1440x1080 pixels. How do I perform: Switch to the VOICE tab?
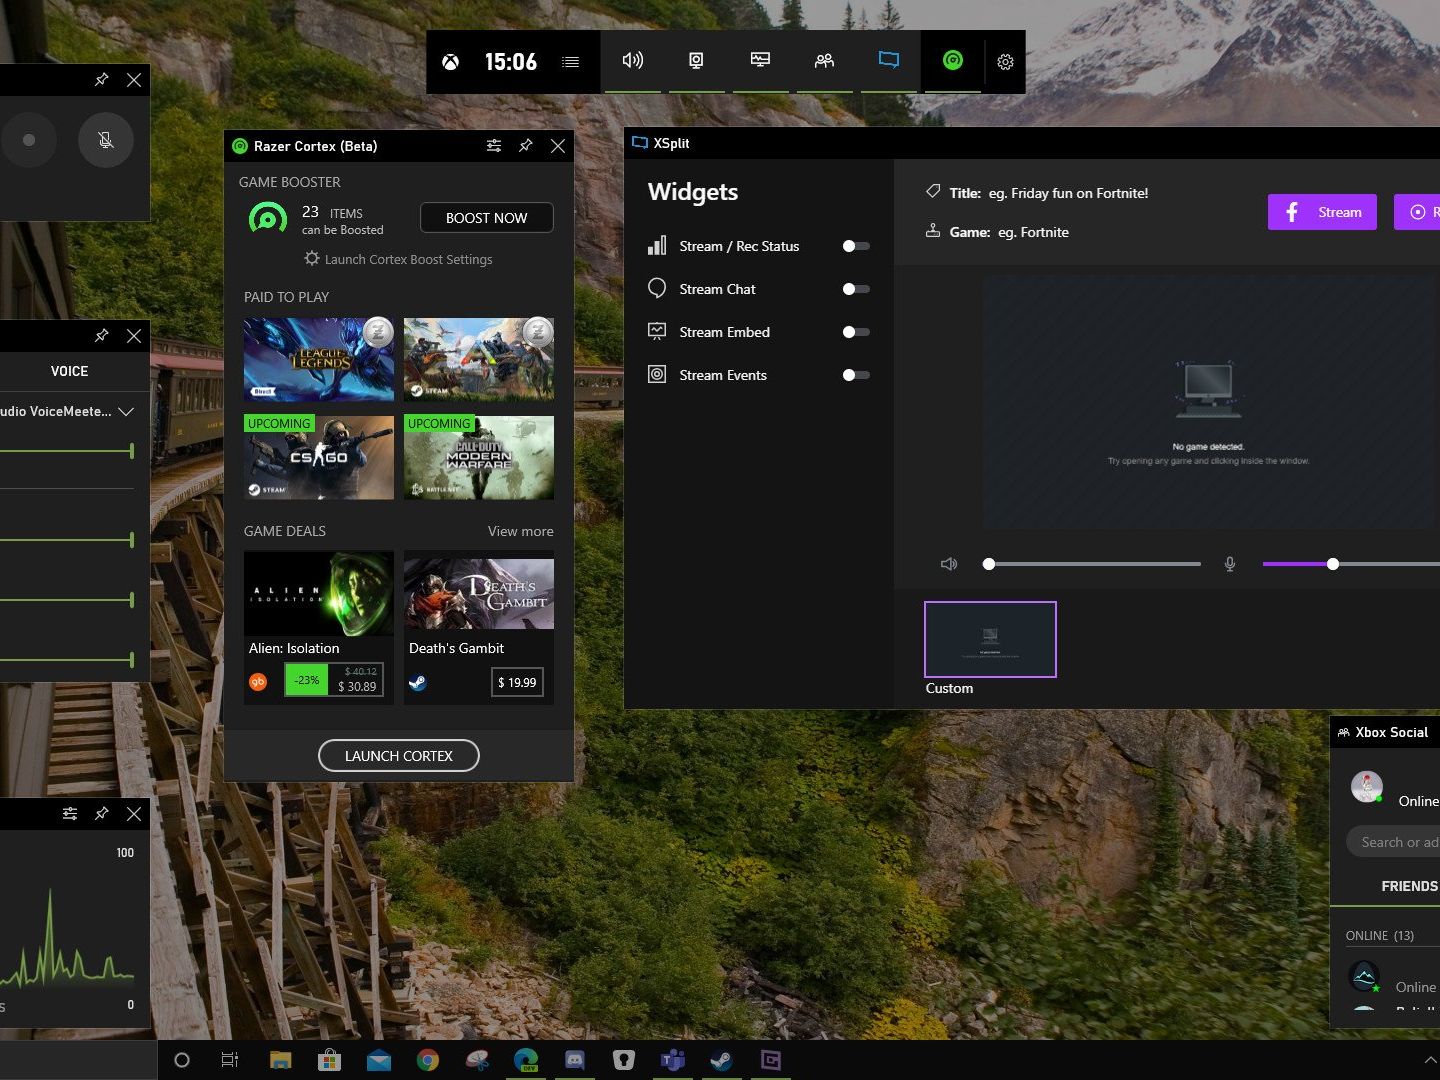click(x=69, y=371)
